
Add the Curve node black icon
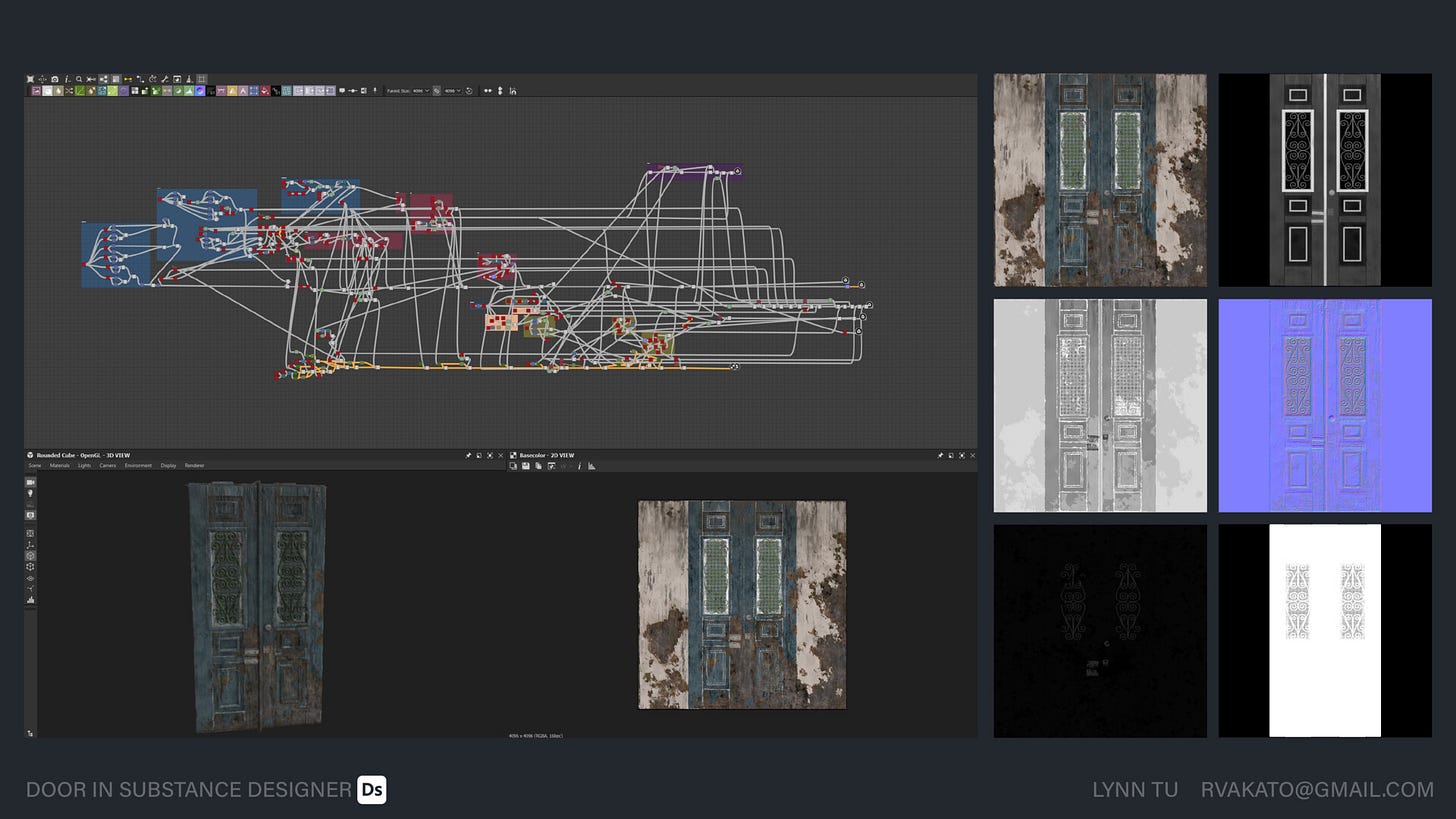(276, 91)
